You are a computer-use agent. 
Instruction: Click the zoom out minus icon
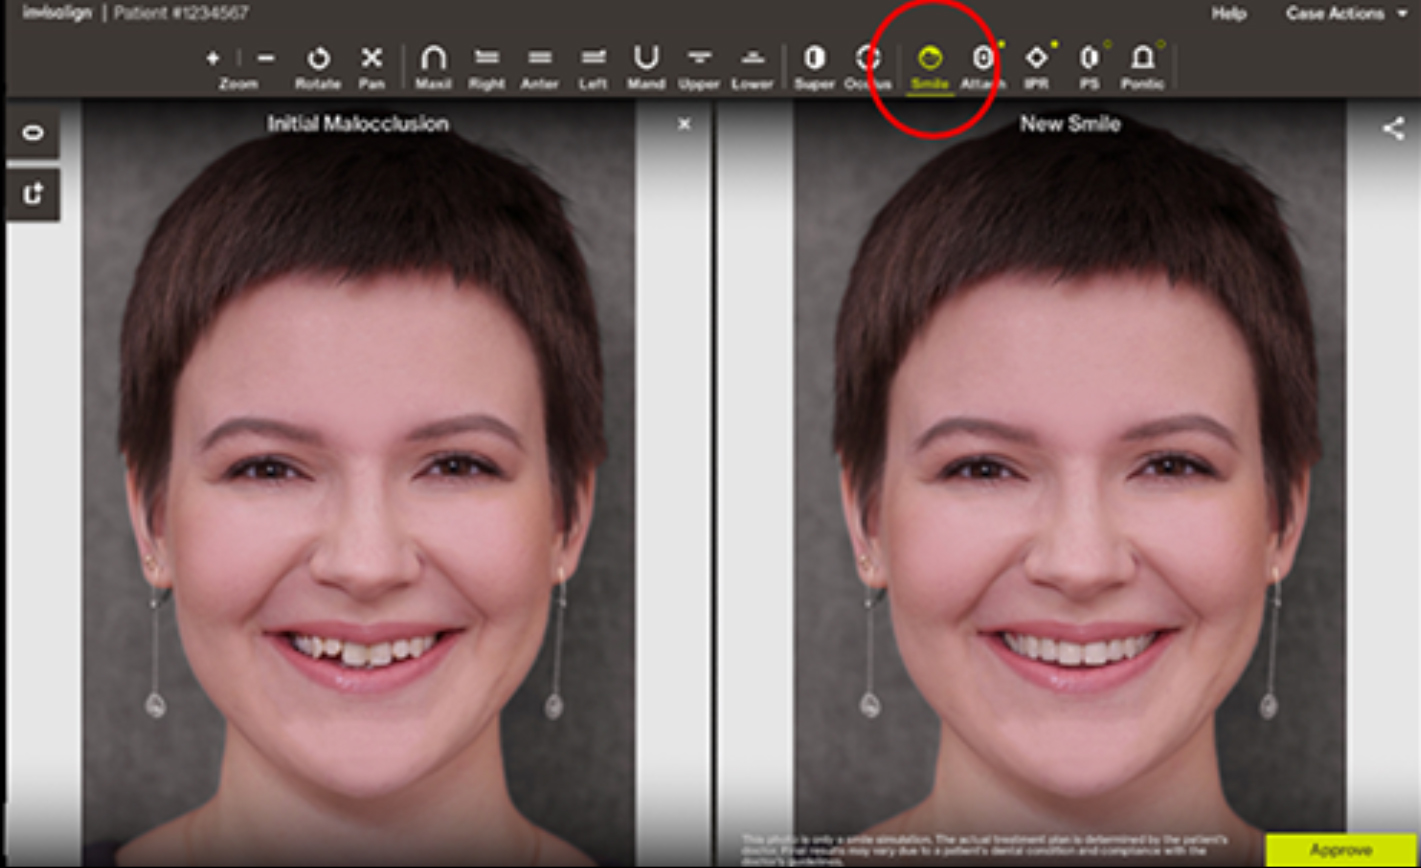point(265,59)
